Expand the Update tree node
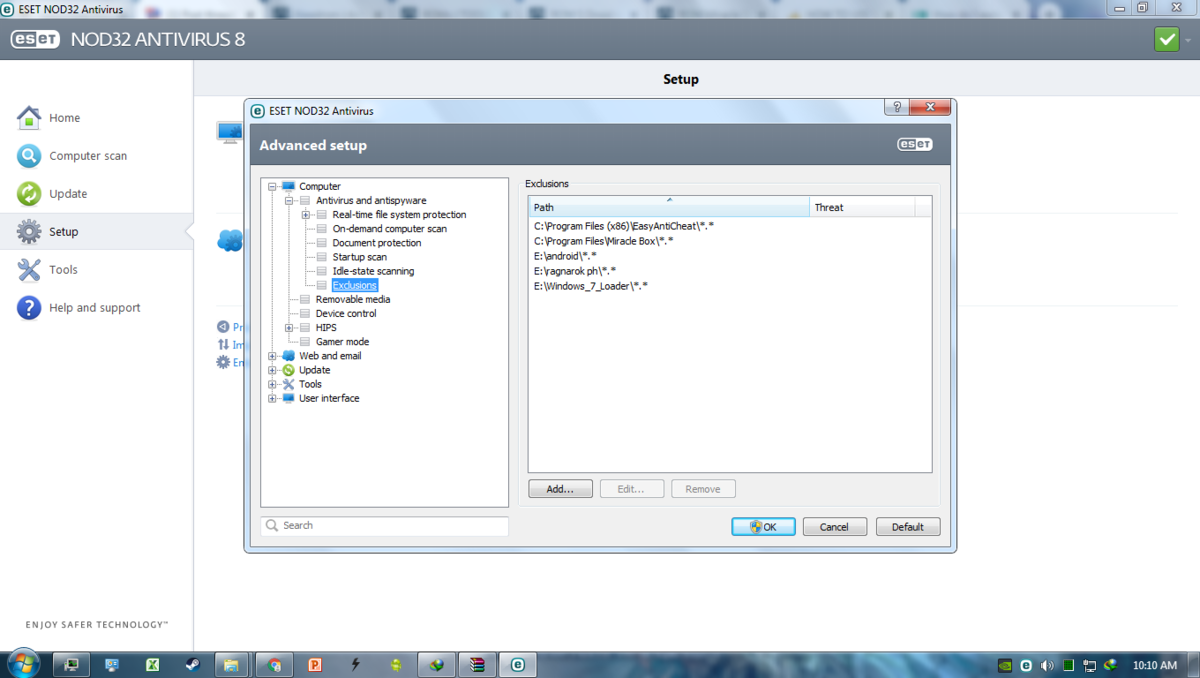 (272, 370)
